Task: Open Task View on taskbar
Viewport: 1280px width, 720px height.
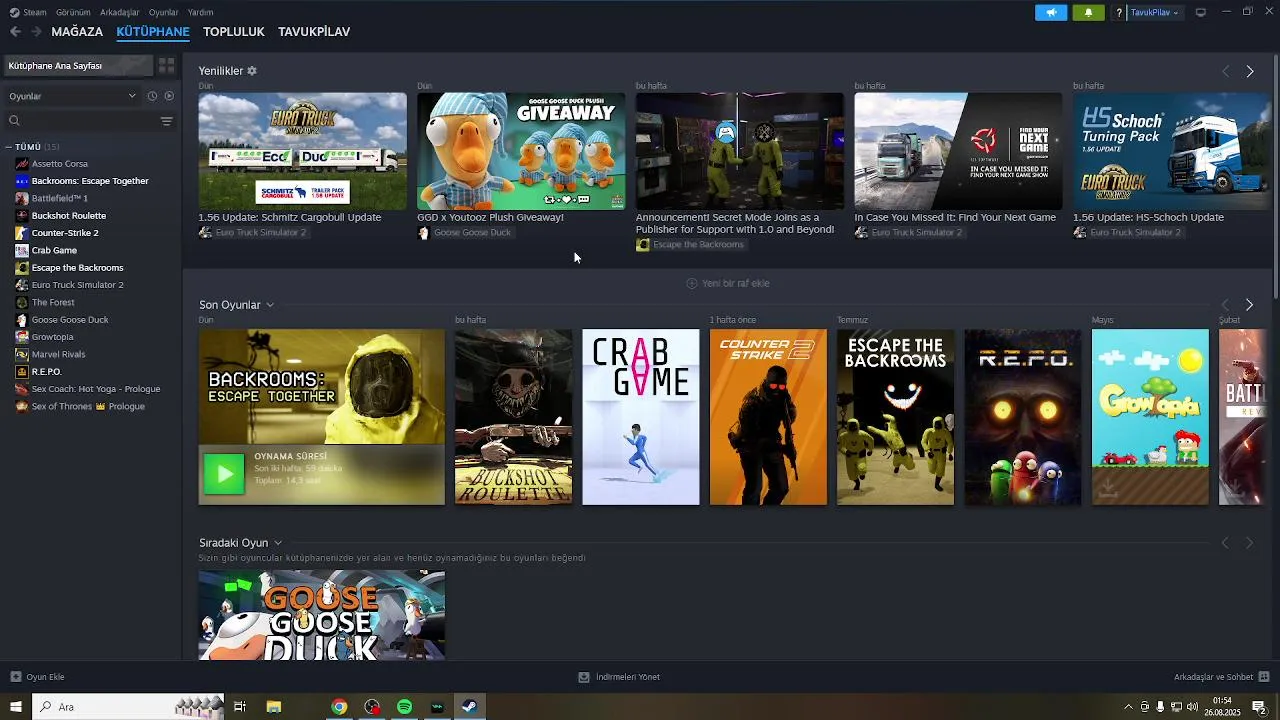Action: (x=240, y=707)
